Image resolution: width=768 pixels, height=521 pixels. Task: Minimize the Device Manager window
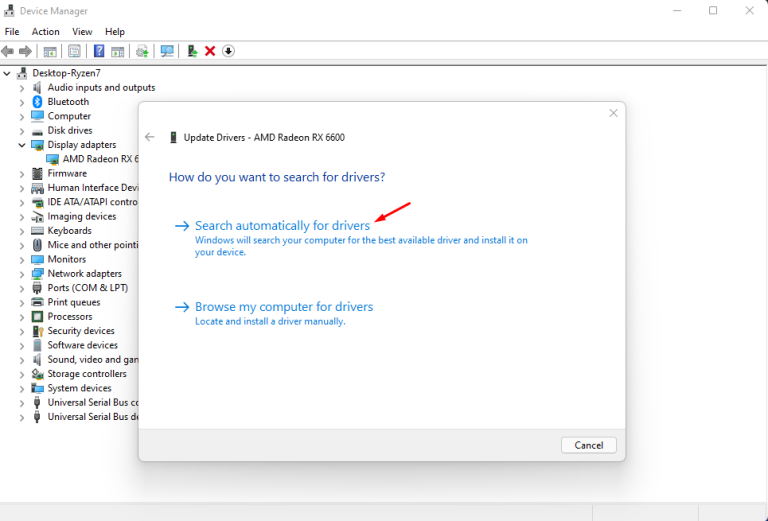(677, 10)
